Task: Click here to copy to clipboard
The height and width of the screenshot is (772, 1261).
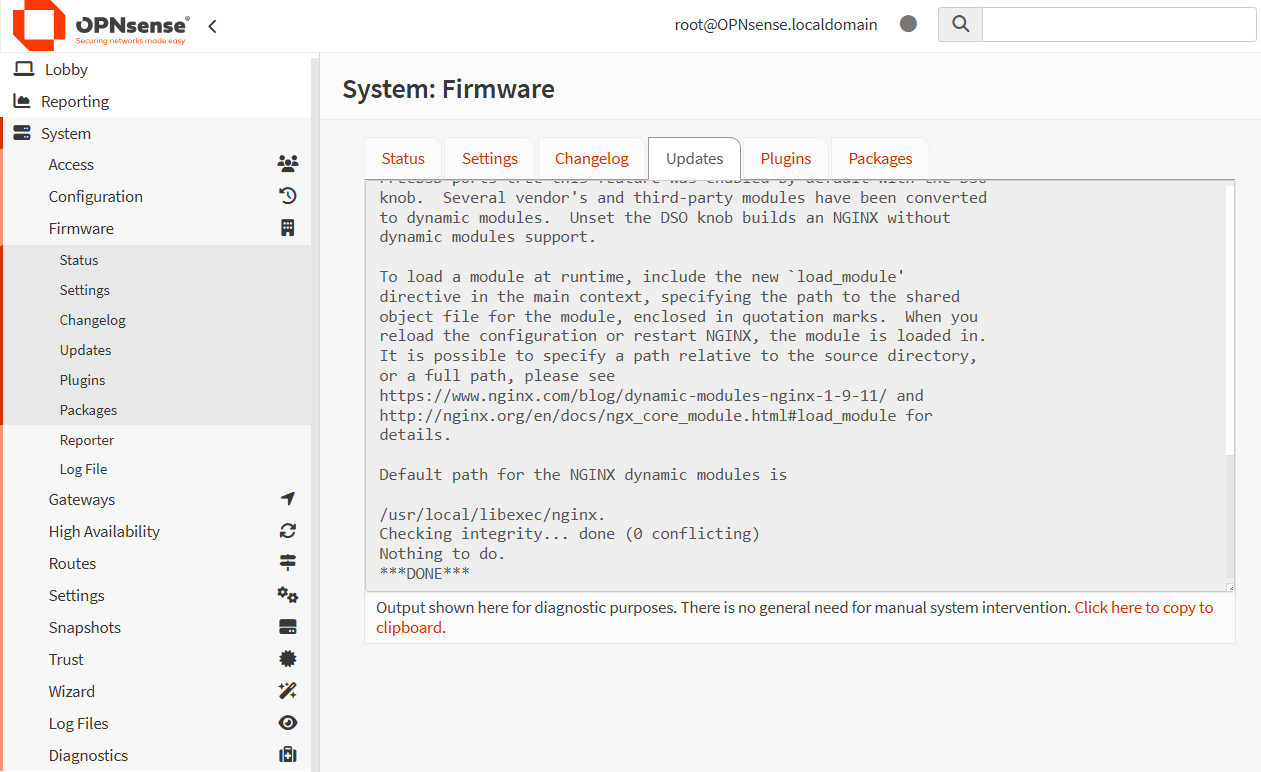Action: (x=1143, y=607)
